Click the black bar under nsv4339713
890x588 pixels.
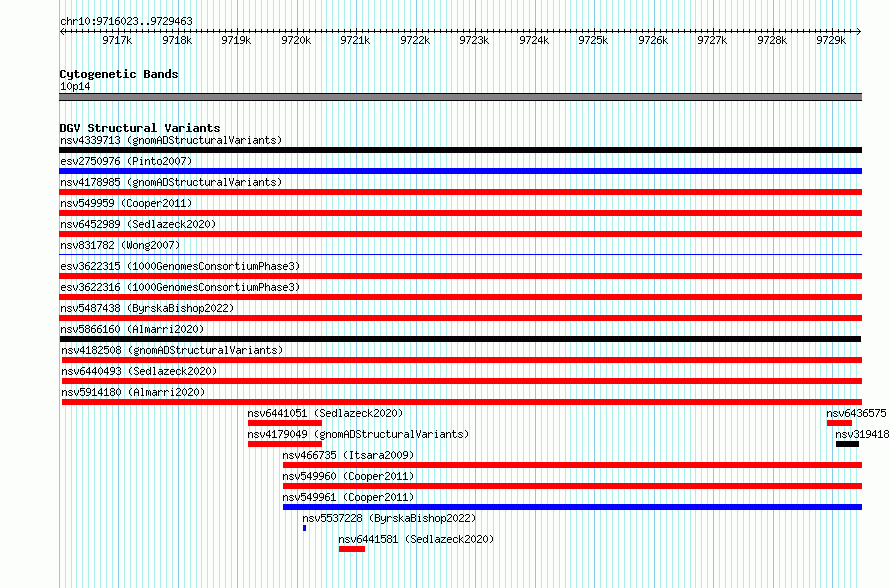click(x=460, y=150)
